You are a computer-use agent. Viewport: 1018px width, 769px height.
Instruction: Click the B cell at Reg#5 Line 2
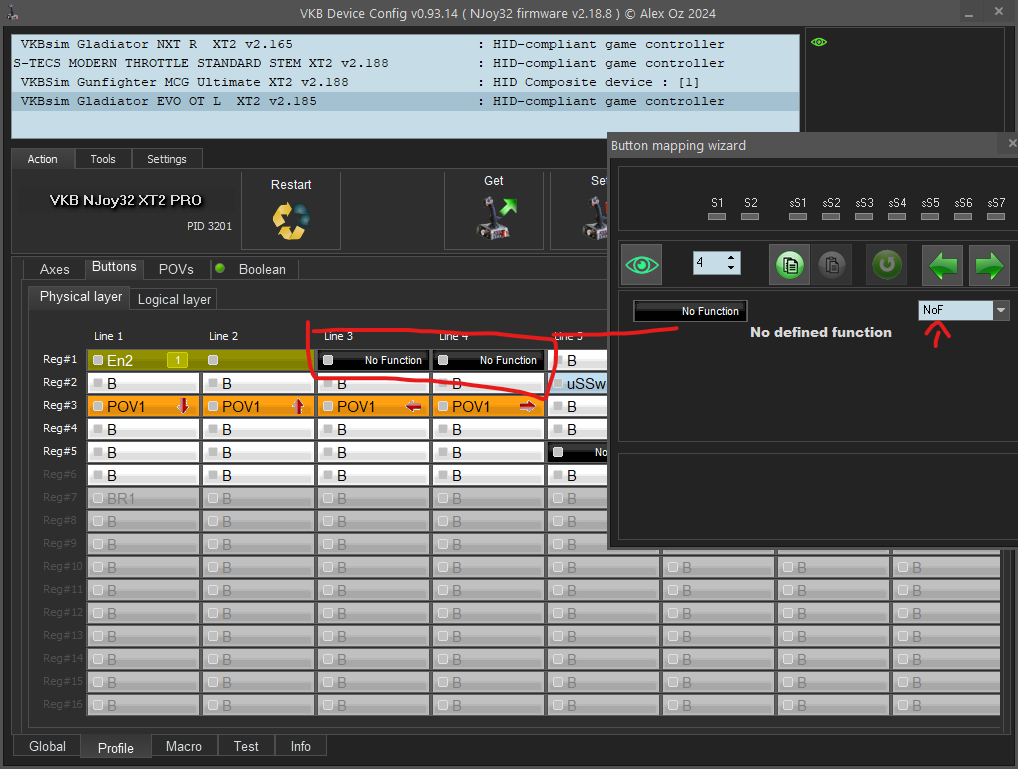(258, 453)
